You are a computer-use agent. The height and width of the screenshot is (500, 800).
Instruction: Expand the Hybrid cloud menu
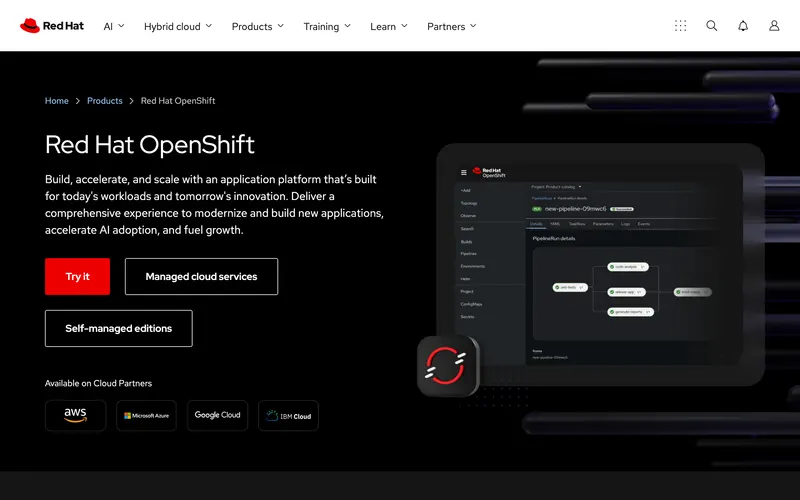click(178, 26)
